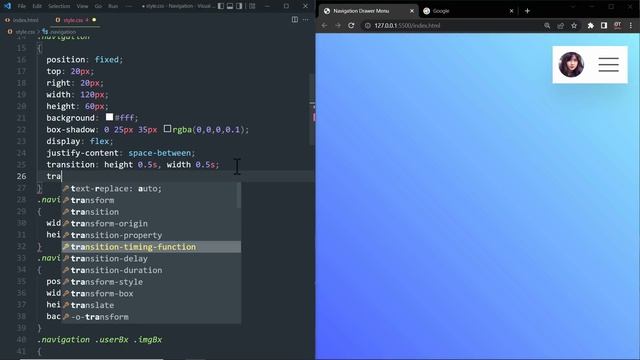The image size is (640, 360).
Task: Open the Run menu in VS Code
Action: pos(113,6)
